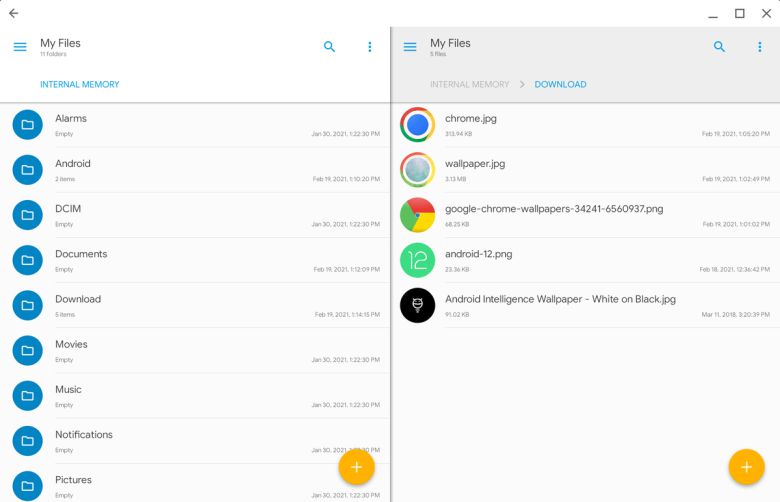Open the Android folder
This screenshot has width=780, height=502.
tap(73, 164)
